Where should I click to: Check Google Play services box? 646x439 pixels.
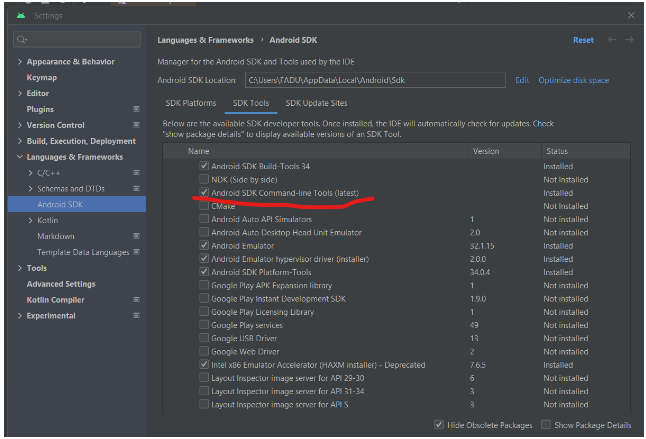pyautogui.click(x=204, y=325)
